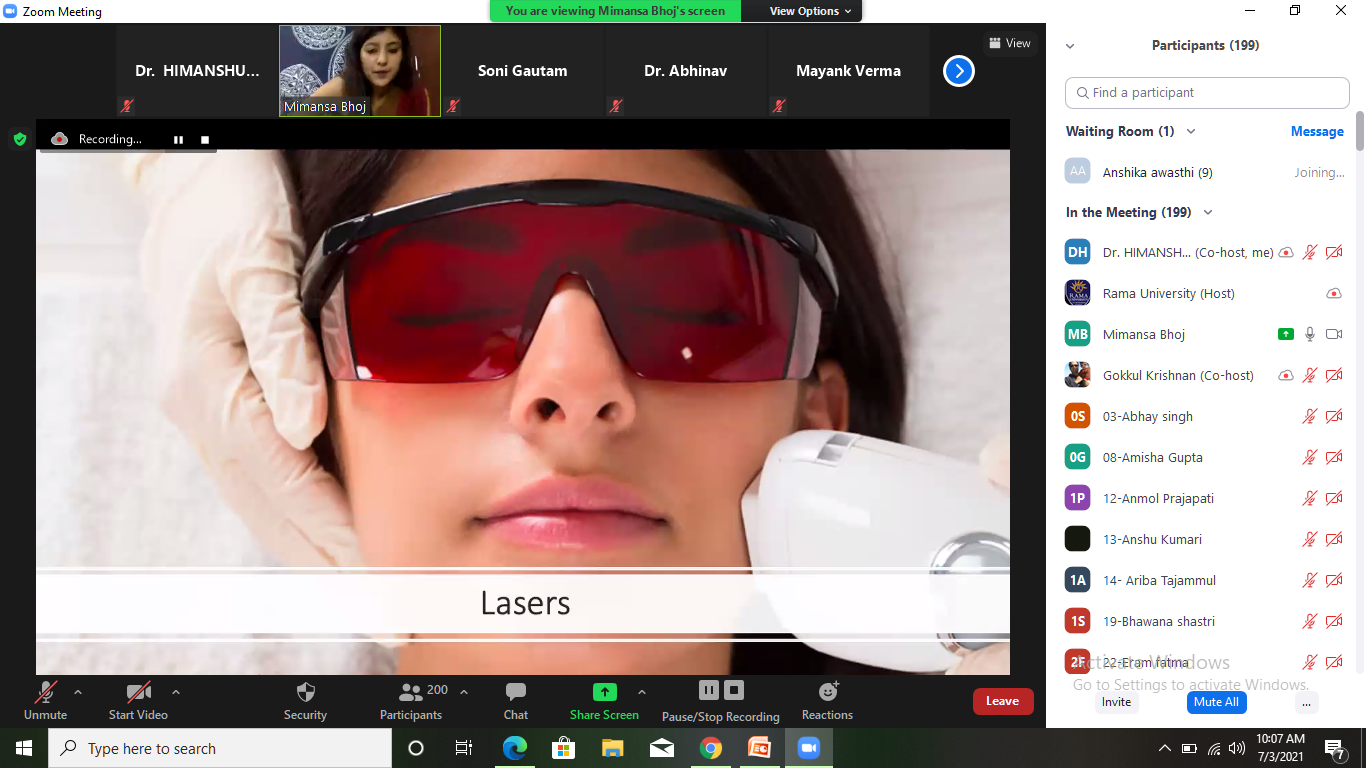Open File Explorer from taskbar

click(x=612, y=748)
